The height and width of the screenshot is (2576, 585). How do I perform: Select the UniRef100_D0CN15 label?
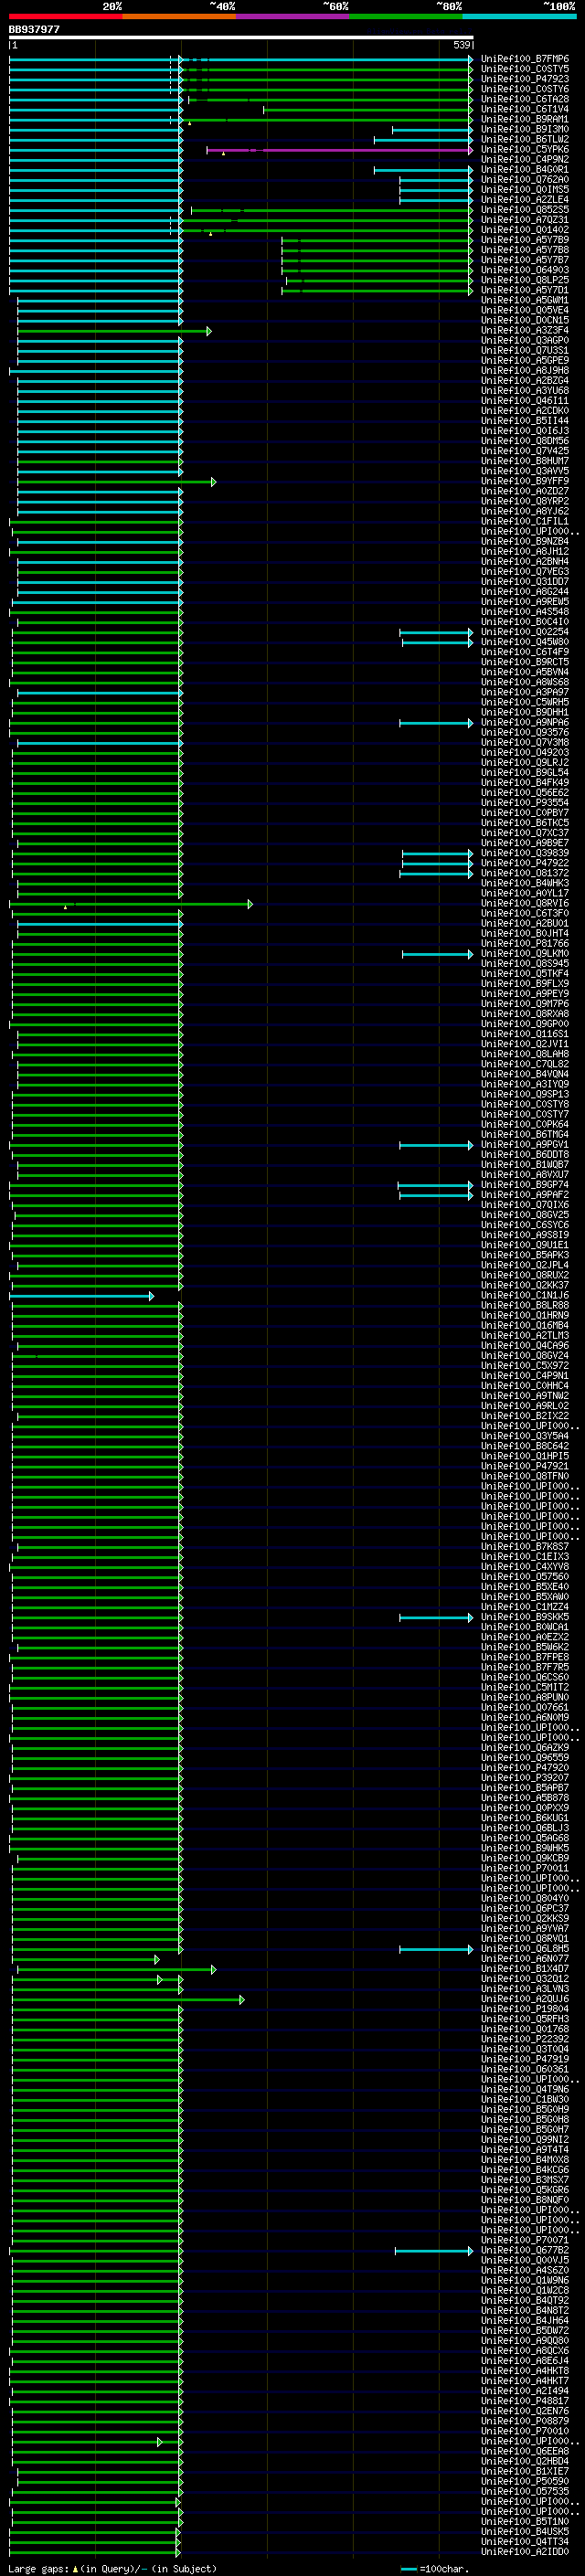pos(524,320)
